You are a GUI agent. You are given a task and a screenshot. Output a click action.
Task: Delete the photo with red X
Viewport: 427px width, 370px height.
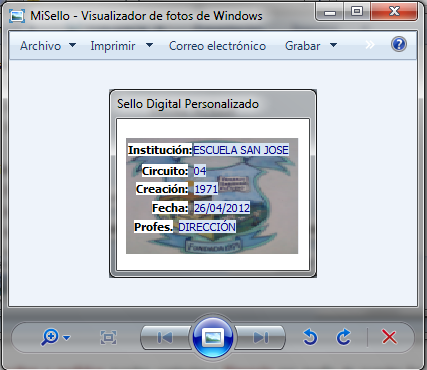pyautogui.click(x=389, y=337)
